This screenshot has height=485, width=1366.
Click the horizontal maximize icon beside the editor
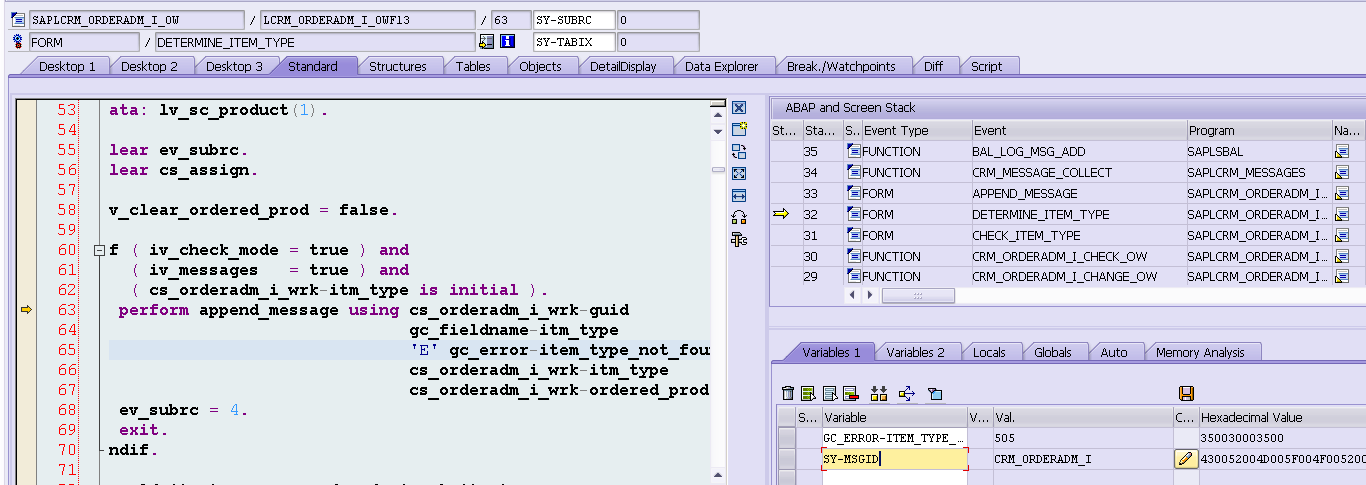click(x=739, y=195)
